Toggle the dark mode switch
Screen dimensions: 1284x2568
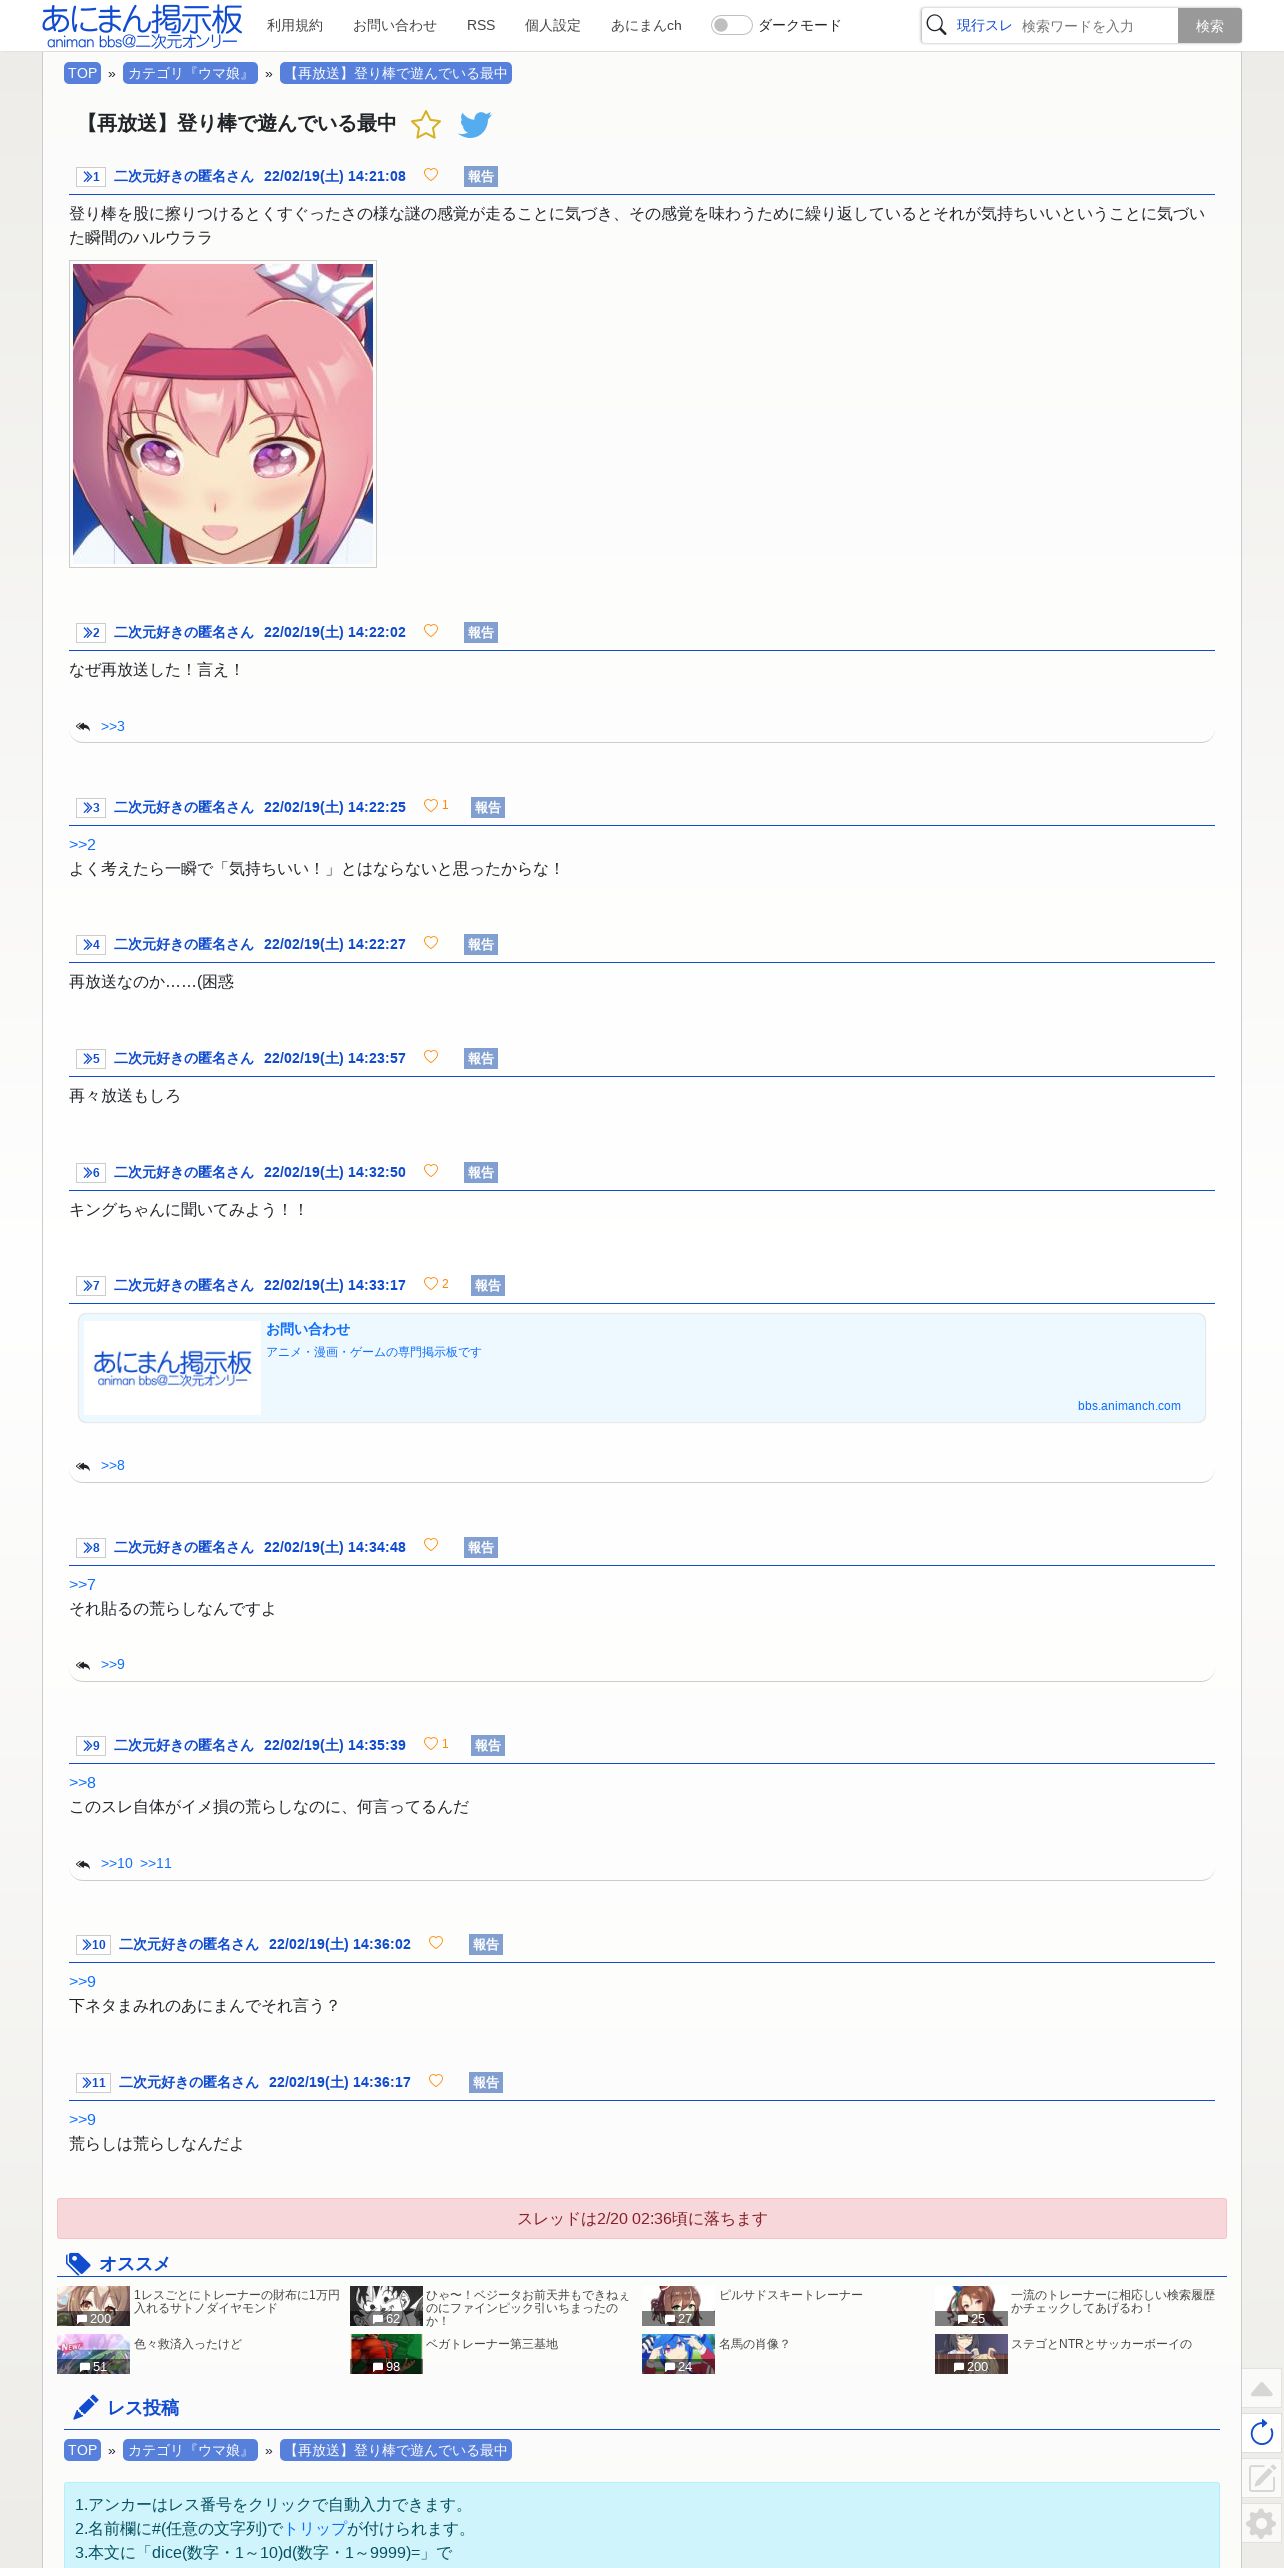click(x=731, y=25)
